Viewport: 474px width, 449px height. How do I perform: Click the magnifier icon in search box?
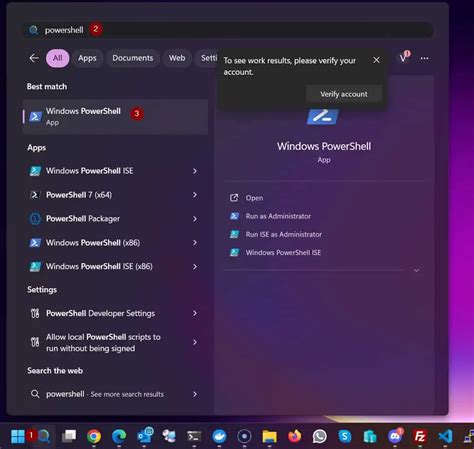tap(33, 30)
